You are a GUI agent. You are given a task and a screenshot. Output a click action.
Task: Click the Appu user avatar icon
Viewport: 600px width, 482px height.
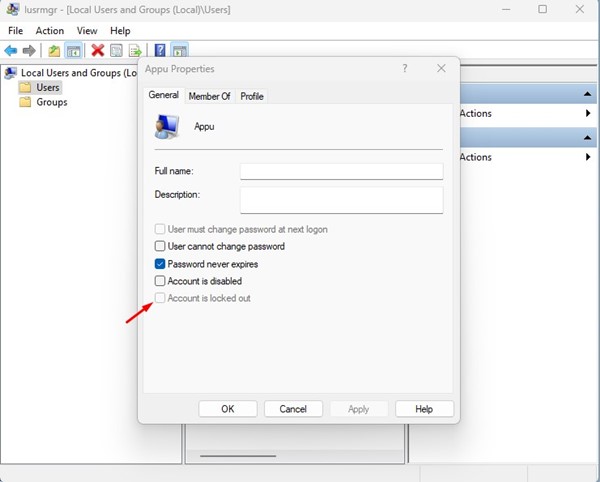(x=167, y=127)
